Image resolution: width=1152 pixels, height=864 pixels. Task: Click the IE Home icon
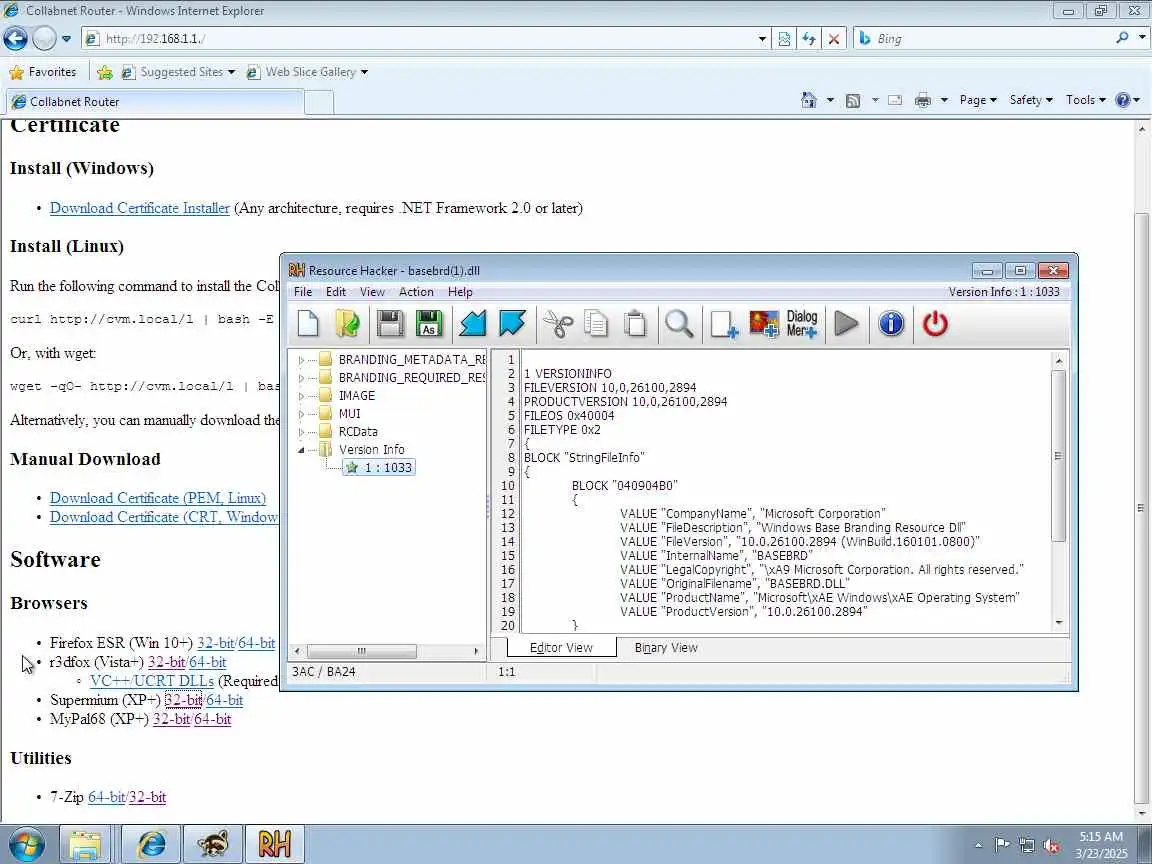click(809, 100)
